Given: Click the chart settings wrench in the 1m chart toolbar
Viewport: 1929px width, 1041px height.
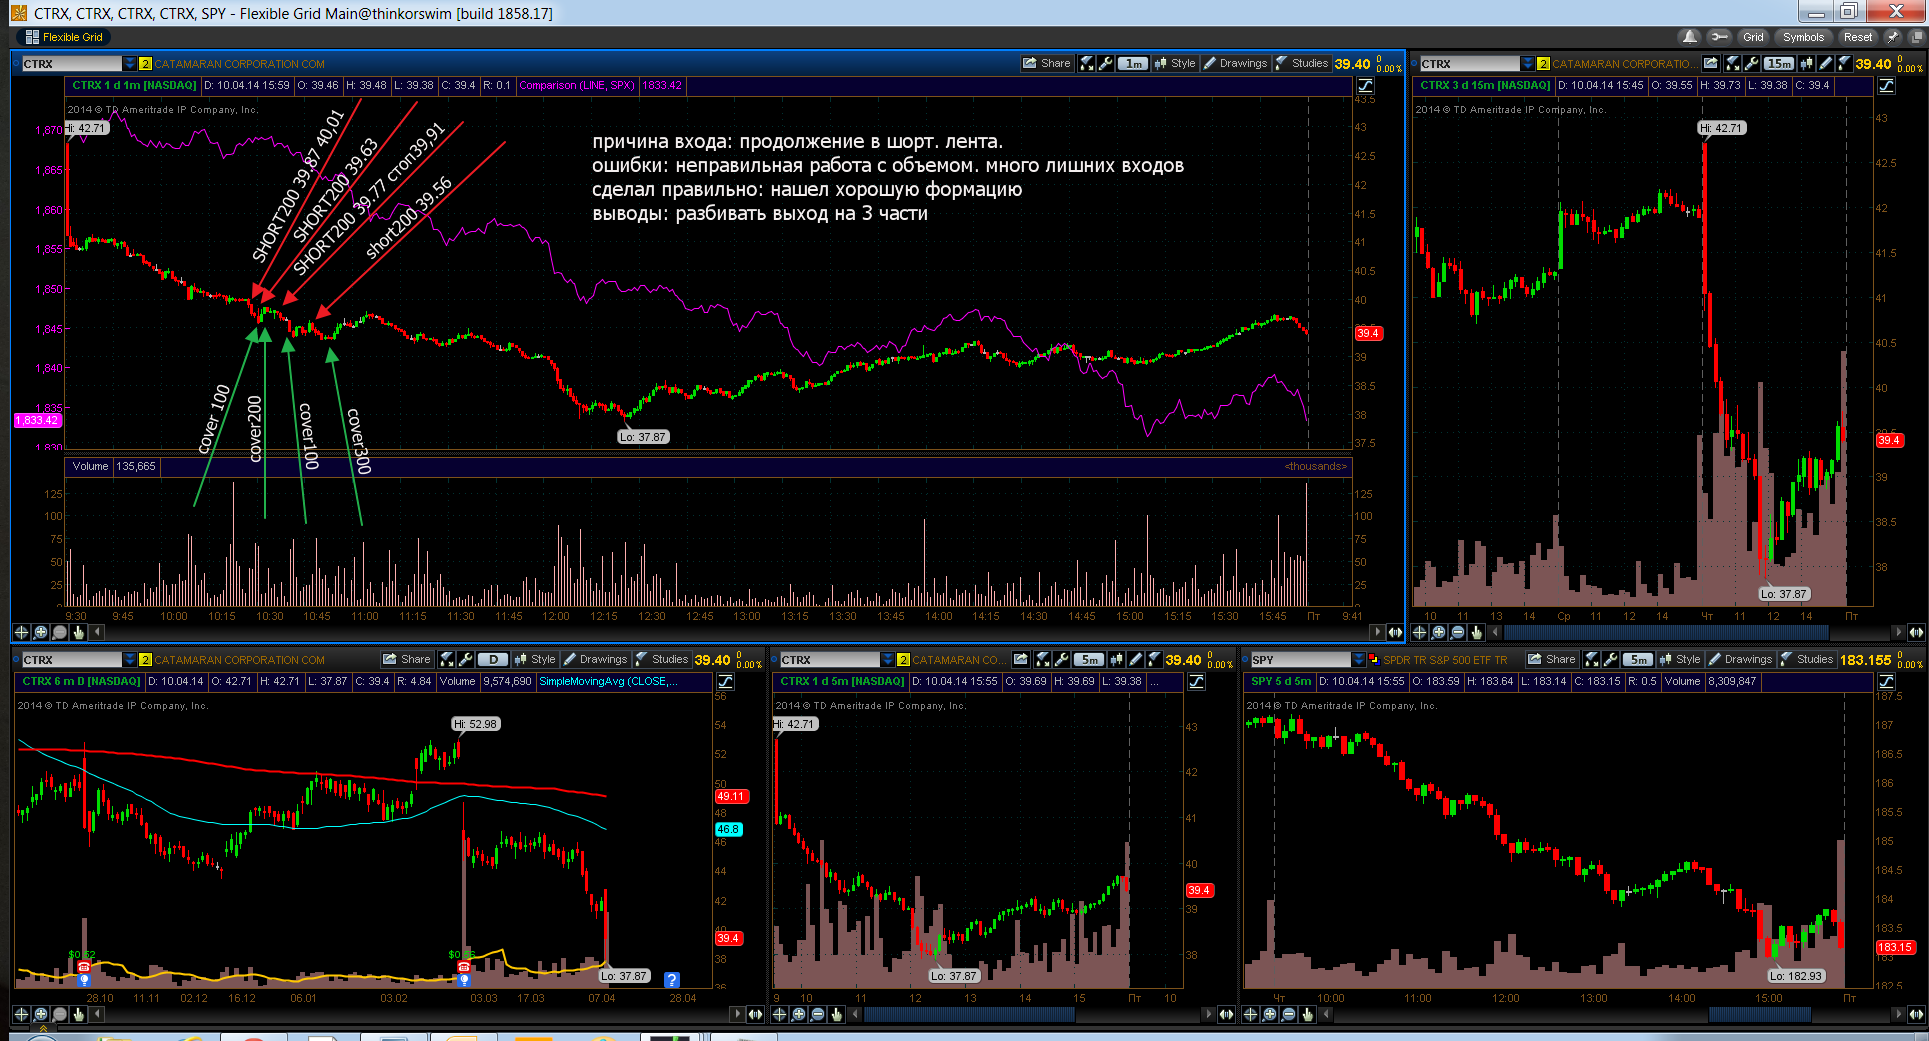Looking at the screenshot, I should click(1105, 63).
